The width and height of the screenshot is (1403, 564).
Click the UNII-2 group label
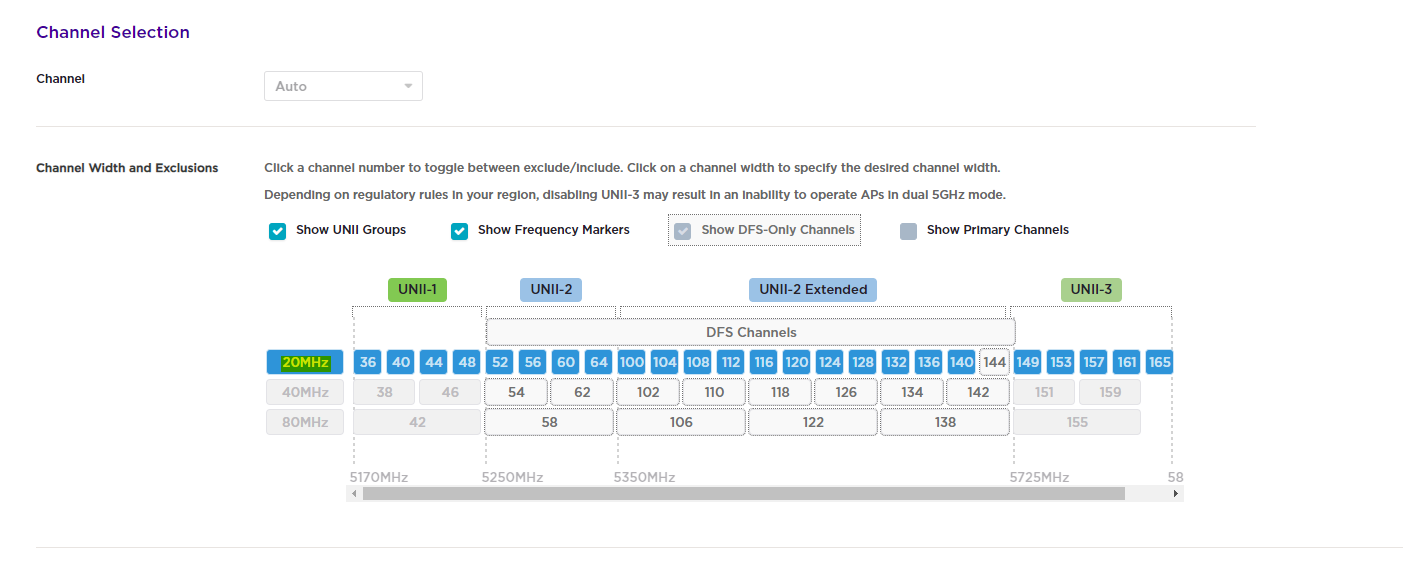click(551, 290)
